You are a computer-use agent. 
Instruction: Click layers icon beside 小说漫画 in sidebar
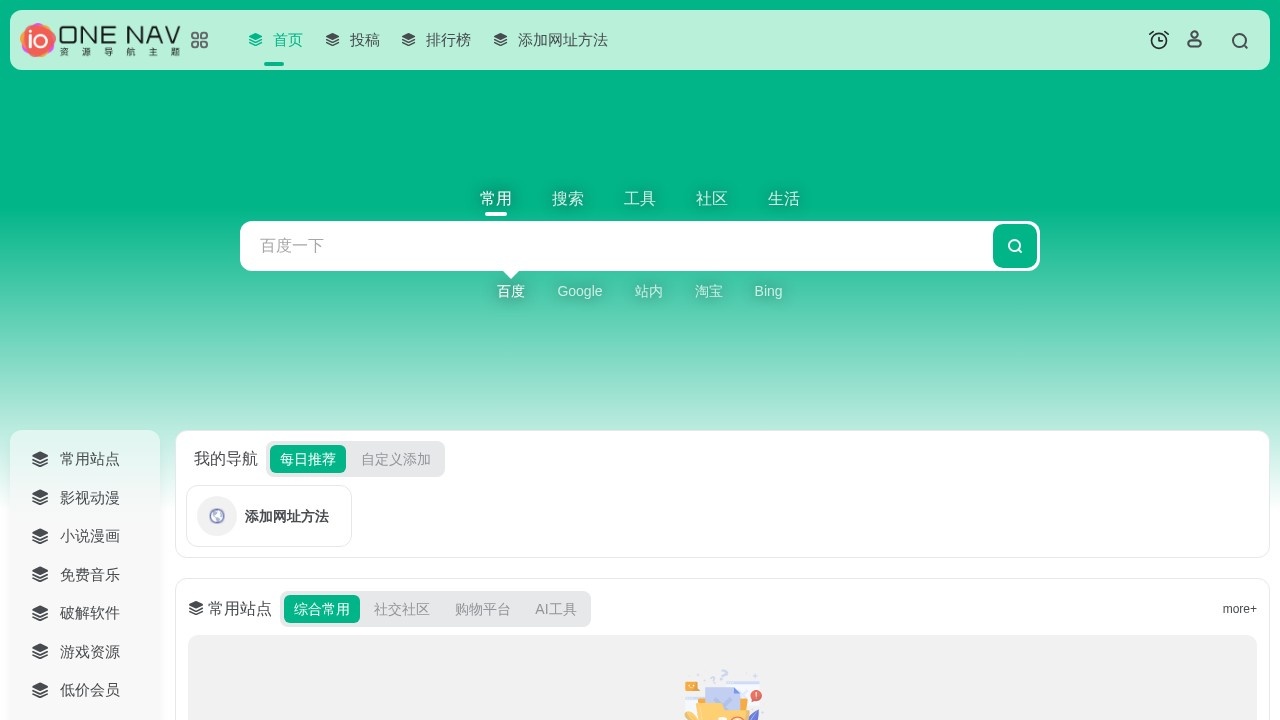(x=40, y=536)
